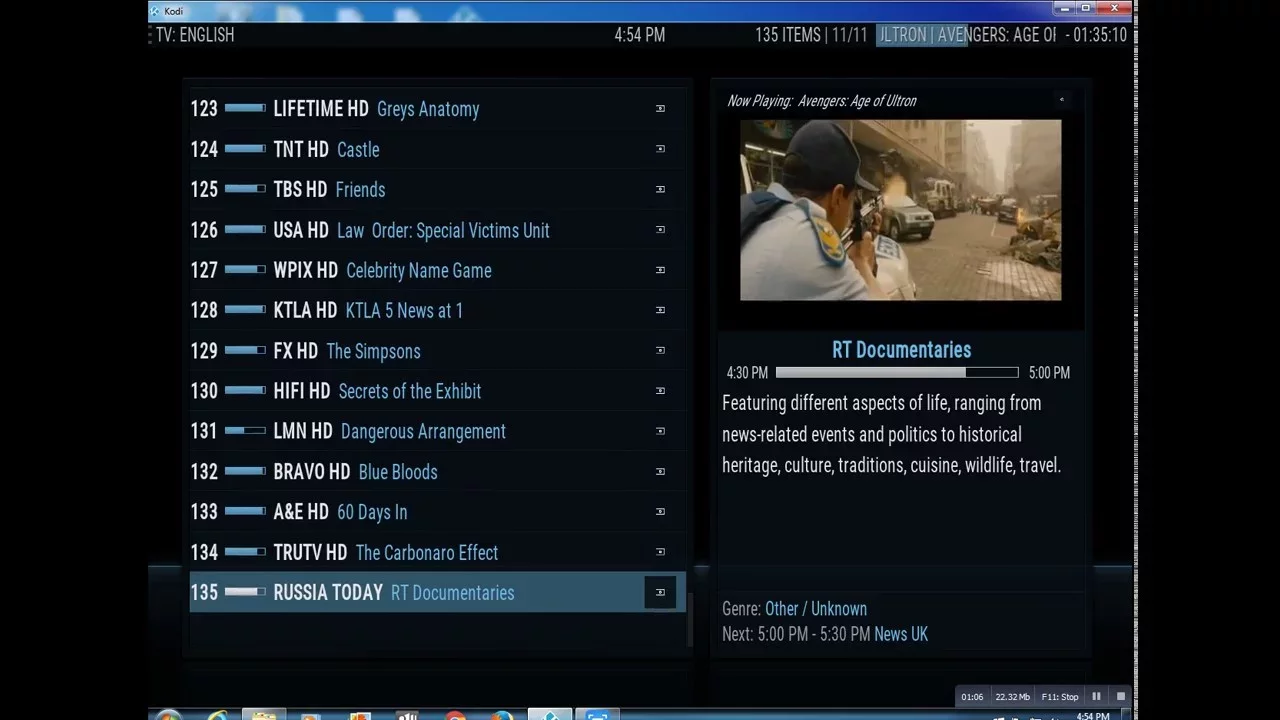The width and height of the screenshot is (1280, 720).
Task: Click the RT Documentaries program title
Action: point(902,350)
